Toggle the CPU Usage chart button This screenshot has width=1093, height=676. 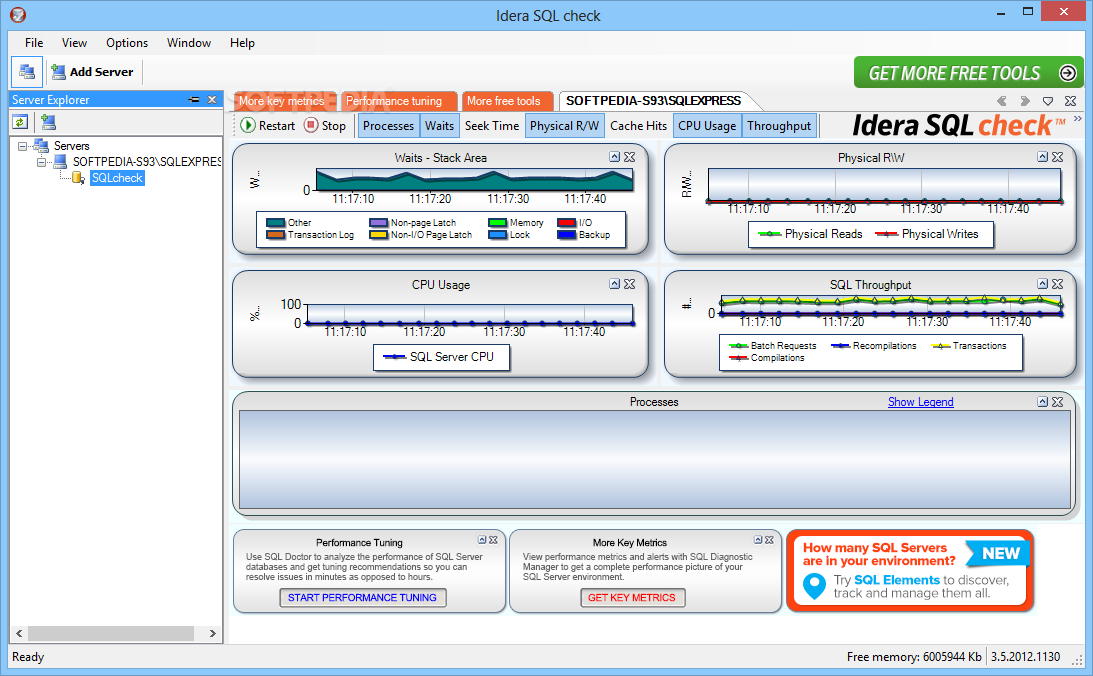[x=707, y=125]
